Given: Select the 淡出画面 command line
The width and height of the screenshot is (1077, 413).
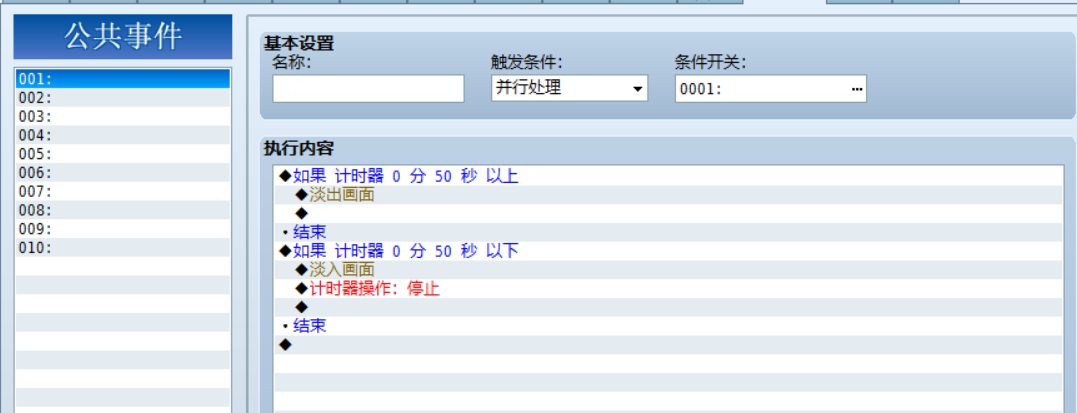Looking at the screenshot, I should tap(668, 194).
